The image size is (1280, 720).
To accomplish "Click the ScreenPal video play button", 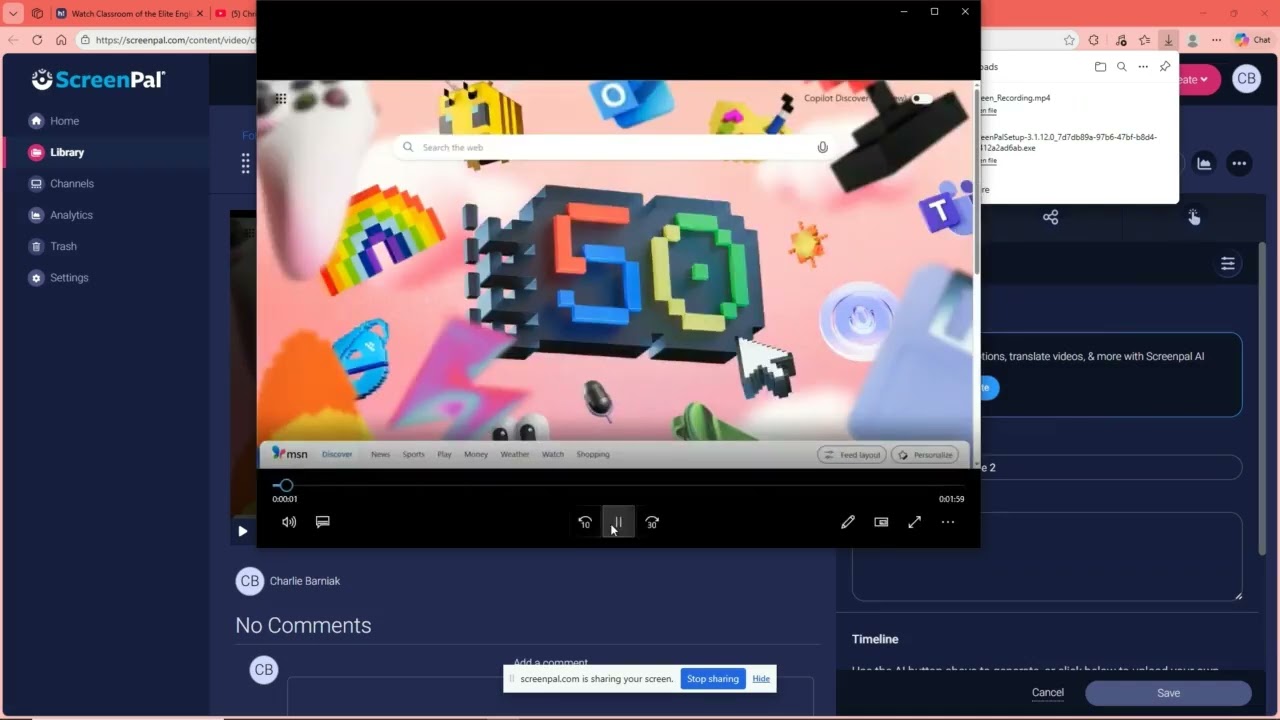I will click(x=242, y=531).
